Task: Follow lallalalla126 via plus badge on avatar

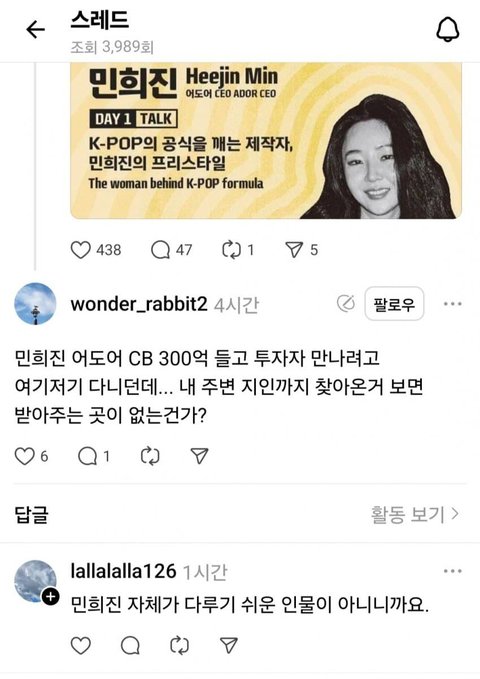Action: (x=50, y=597)
